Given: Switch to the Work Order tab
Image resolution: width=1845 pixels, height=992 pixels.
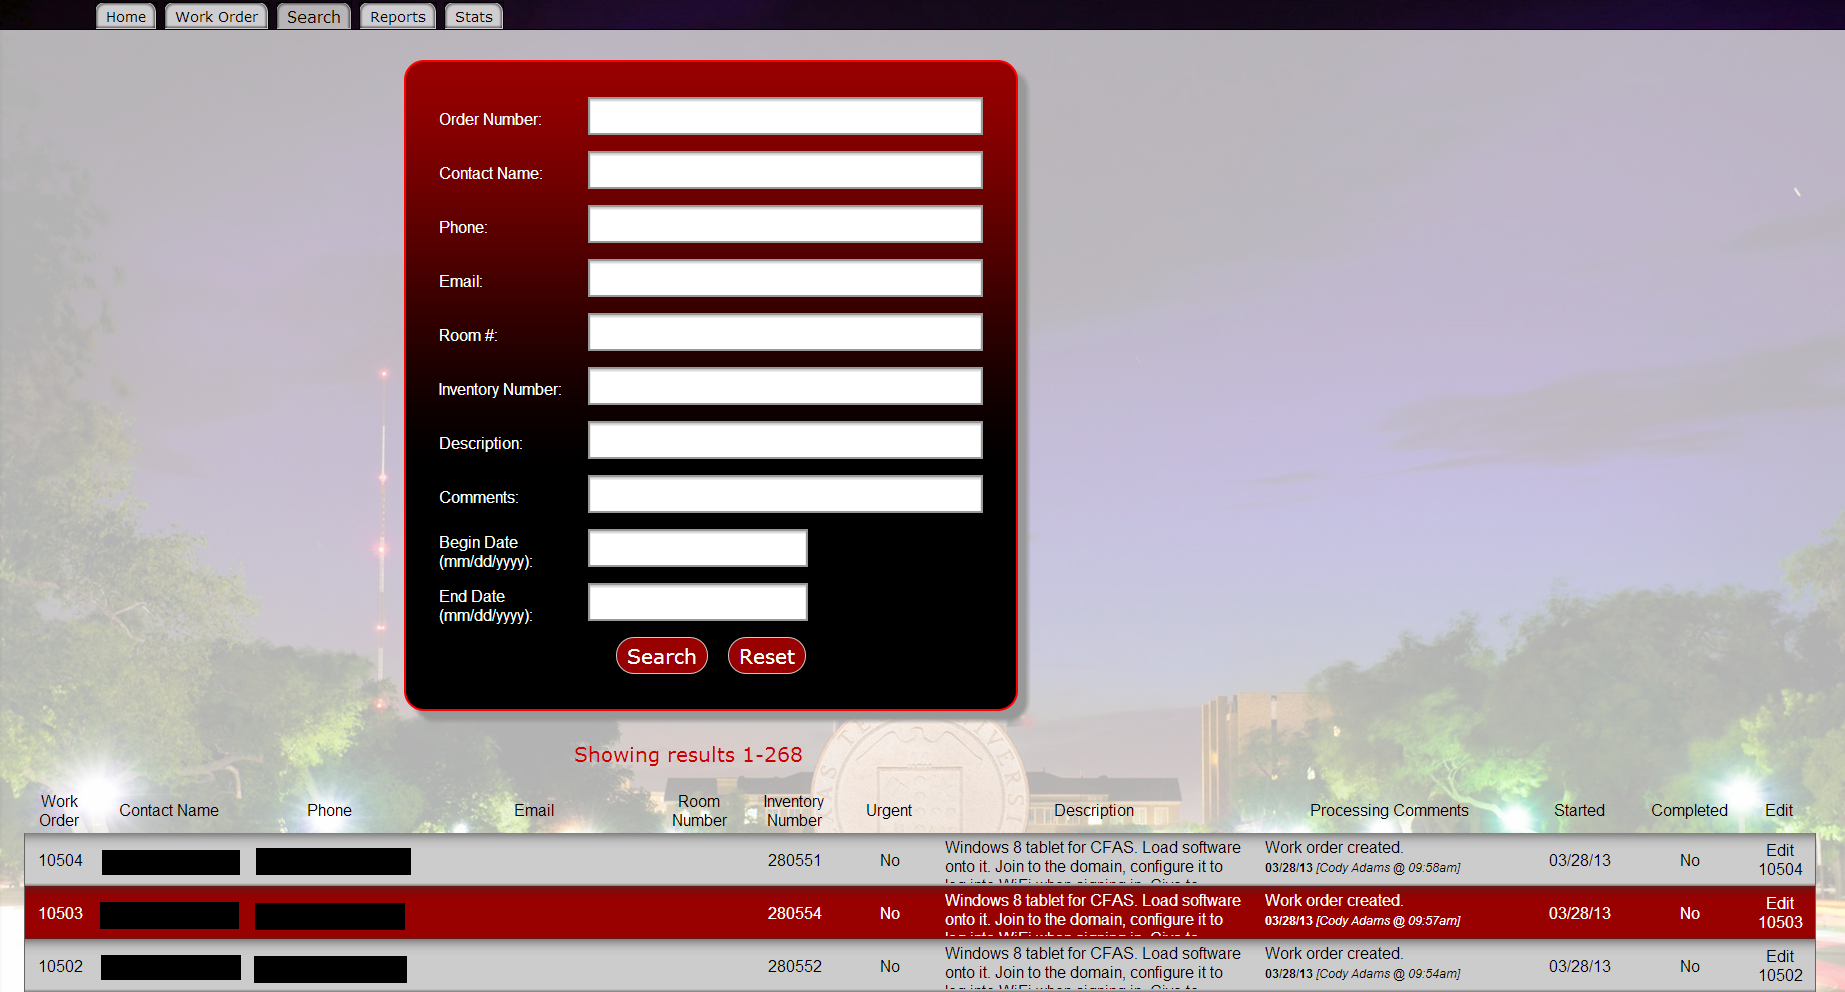Looking at the screenshot, I should point(216,17).
